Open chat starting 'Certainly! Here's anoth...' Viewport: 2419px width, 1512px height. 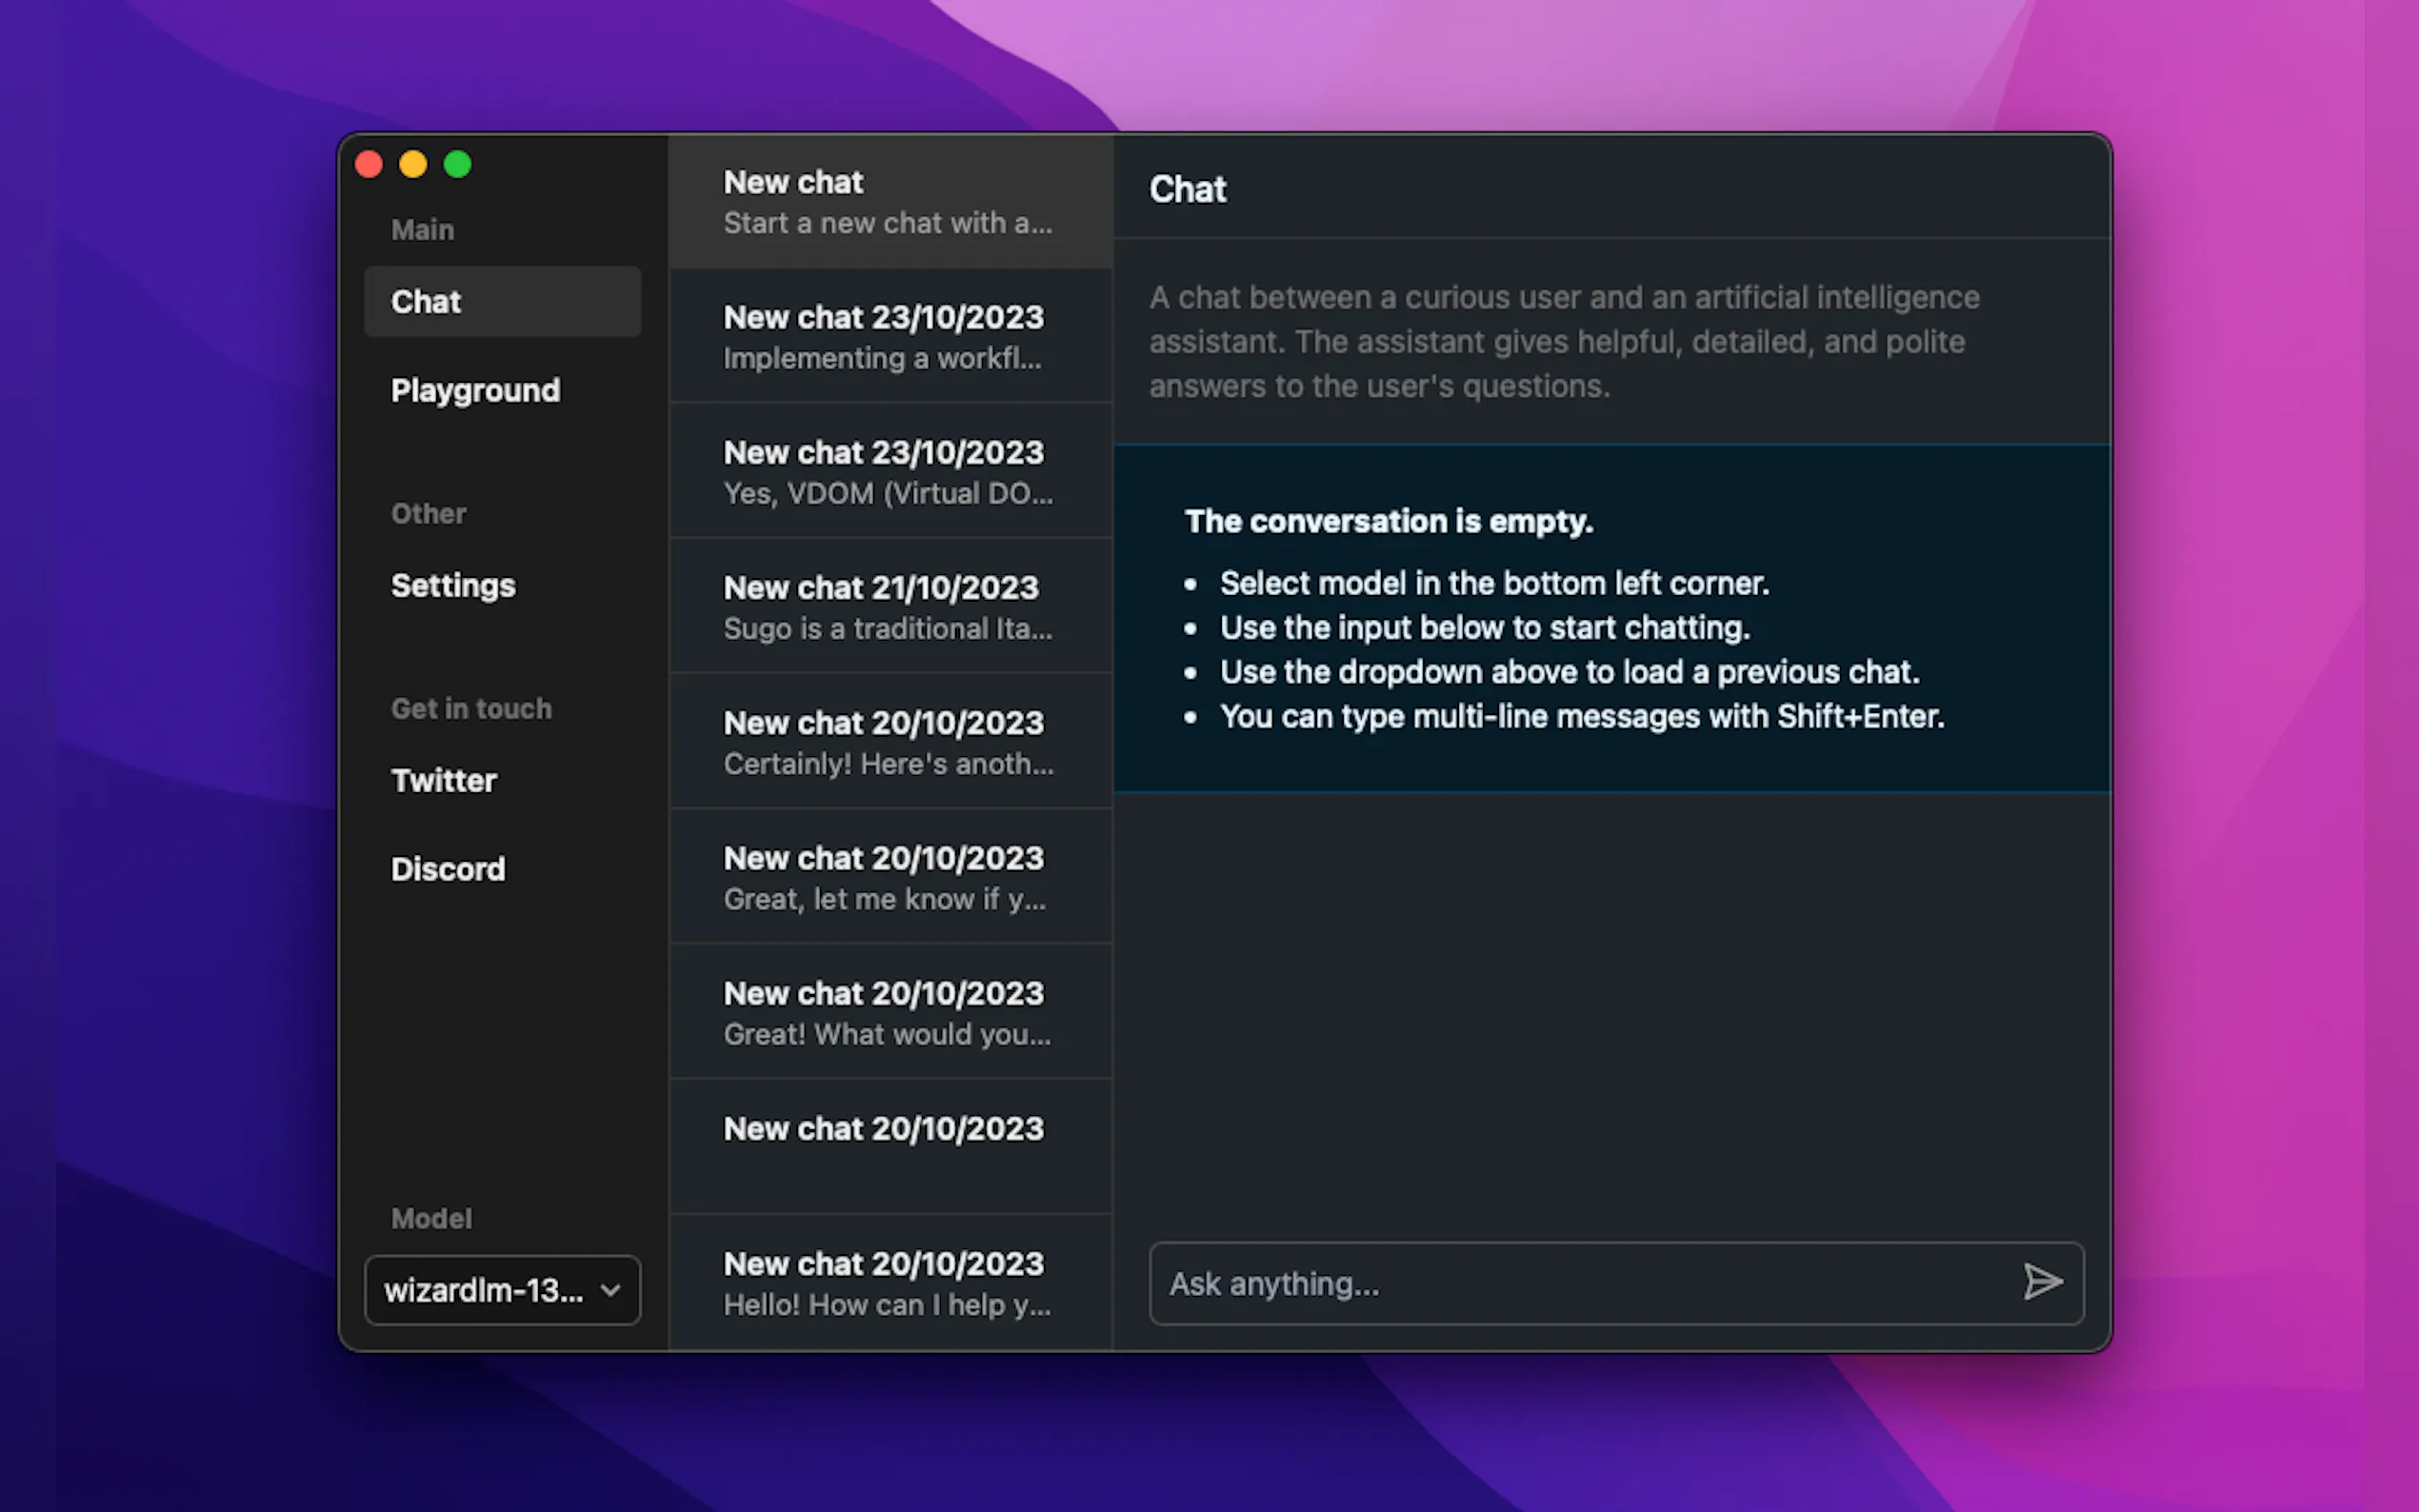pos(889,741)
